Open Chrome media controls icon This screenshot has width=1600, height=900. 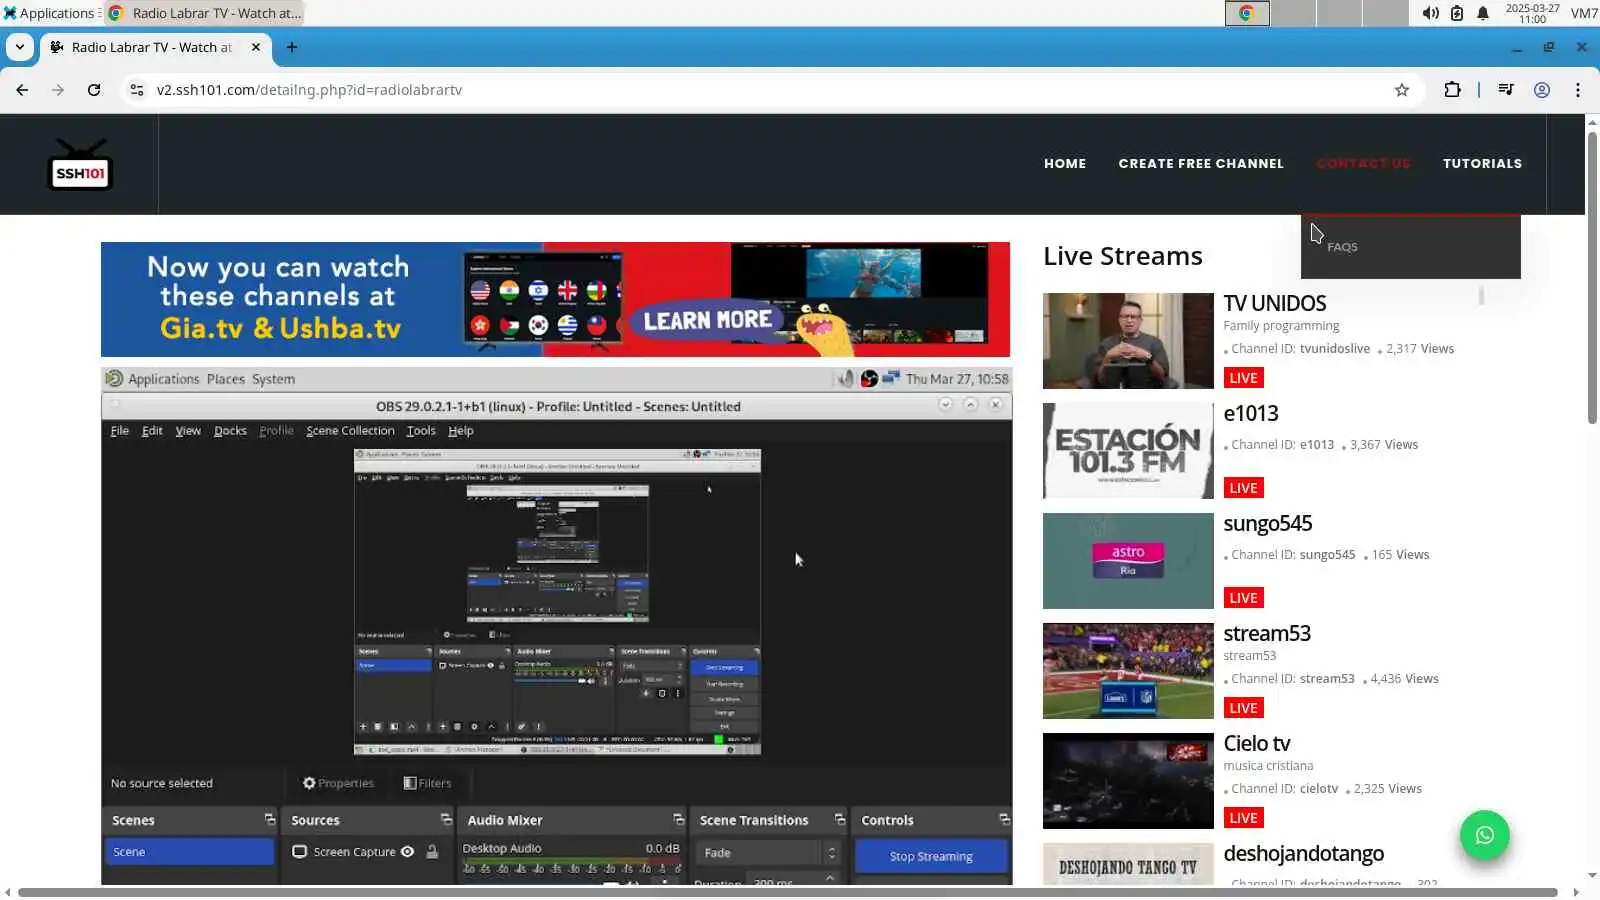(1506, 90)
